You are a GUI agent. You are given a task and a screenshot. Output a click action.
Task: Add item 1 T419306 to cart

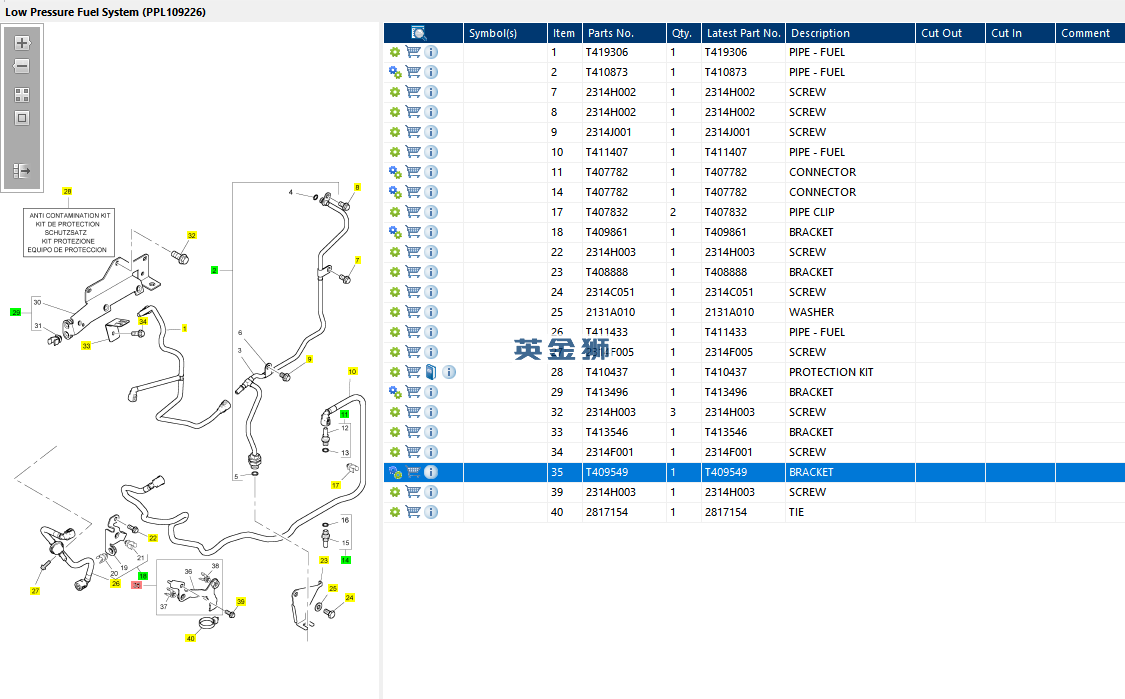(413, 52)
